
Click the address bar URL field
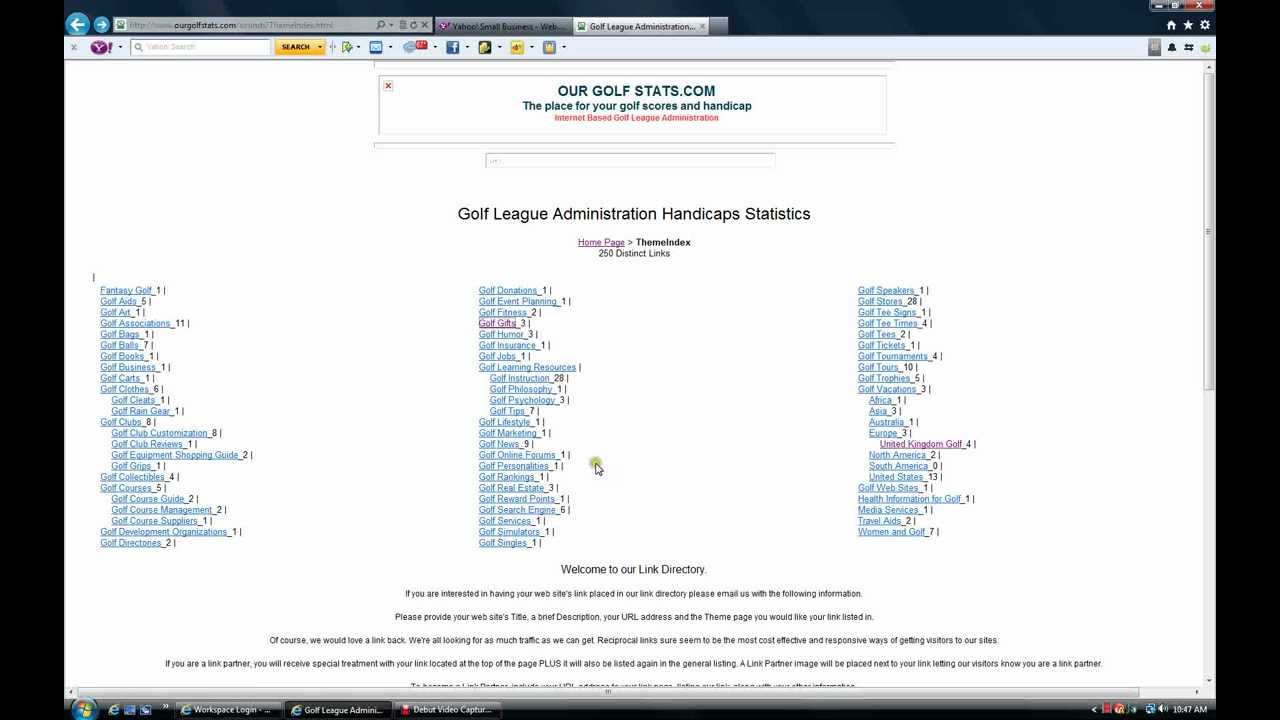click(x=250, y=25)
